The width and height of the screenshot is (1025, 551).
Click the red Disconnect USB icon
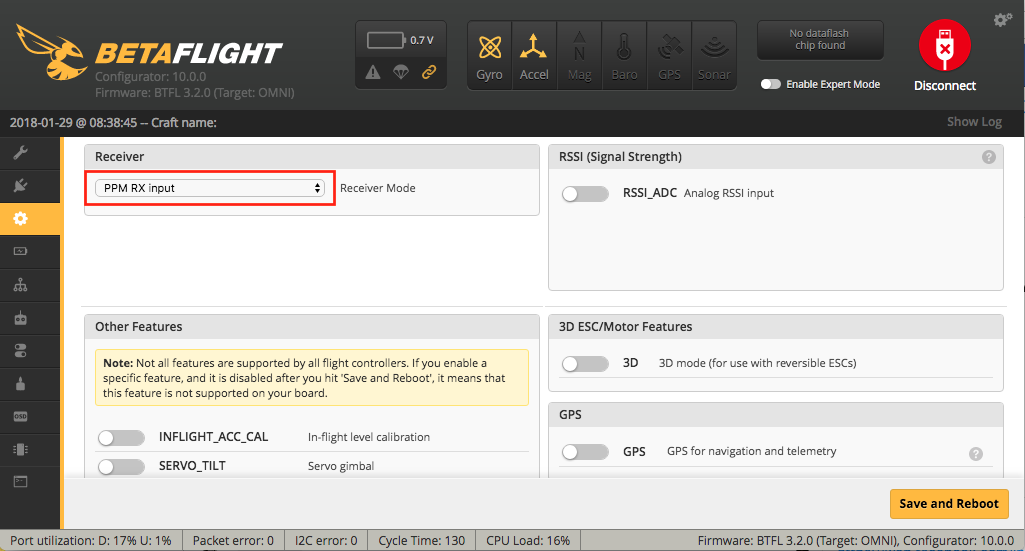tap(945, 45)
